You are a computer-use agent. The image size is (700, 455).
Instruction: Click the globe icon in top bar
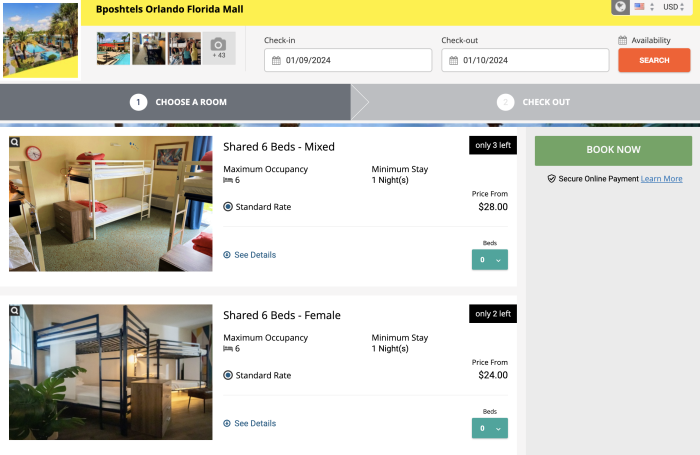pyautogui.click(x=620, y=7)
